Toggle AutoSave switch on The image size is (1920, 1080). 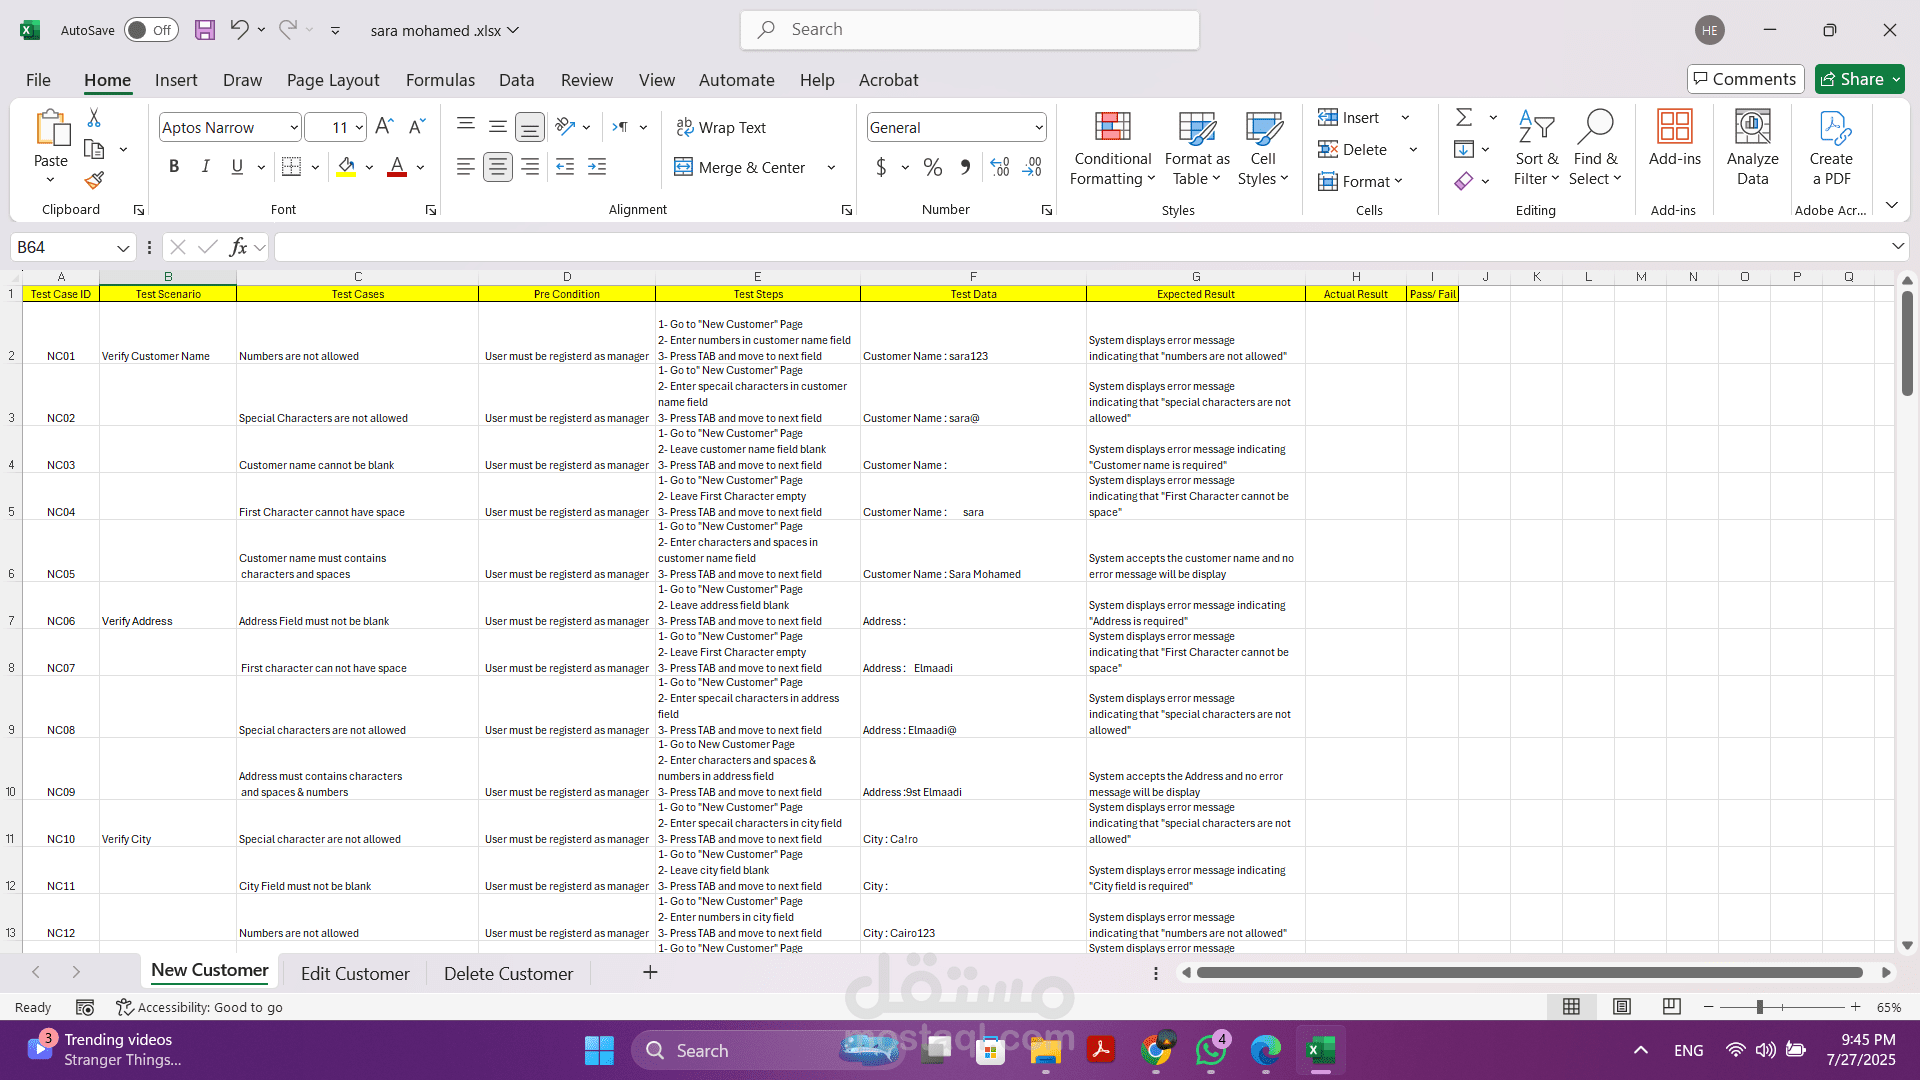[151, 30]
